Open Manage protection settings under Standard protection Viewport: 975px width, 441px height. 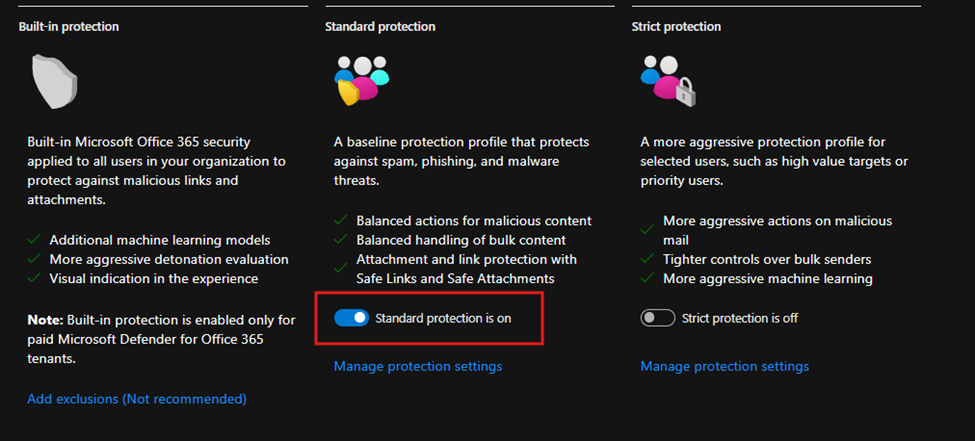(417, 366)
